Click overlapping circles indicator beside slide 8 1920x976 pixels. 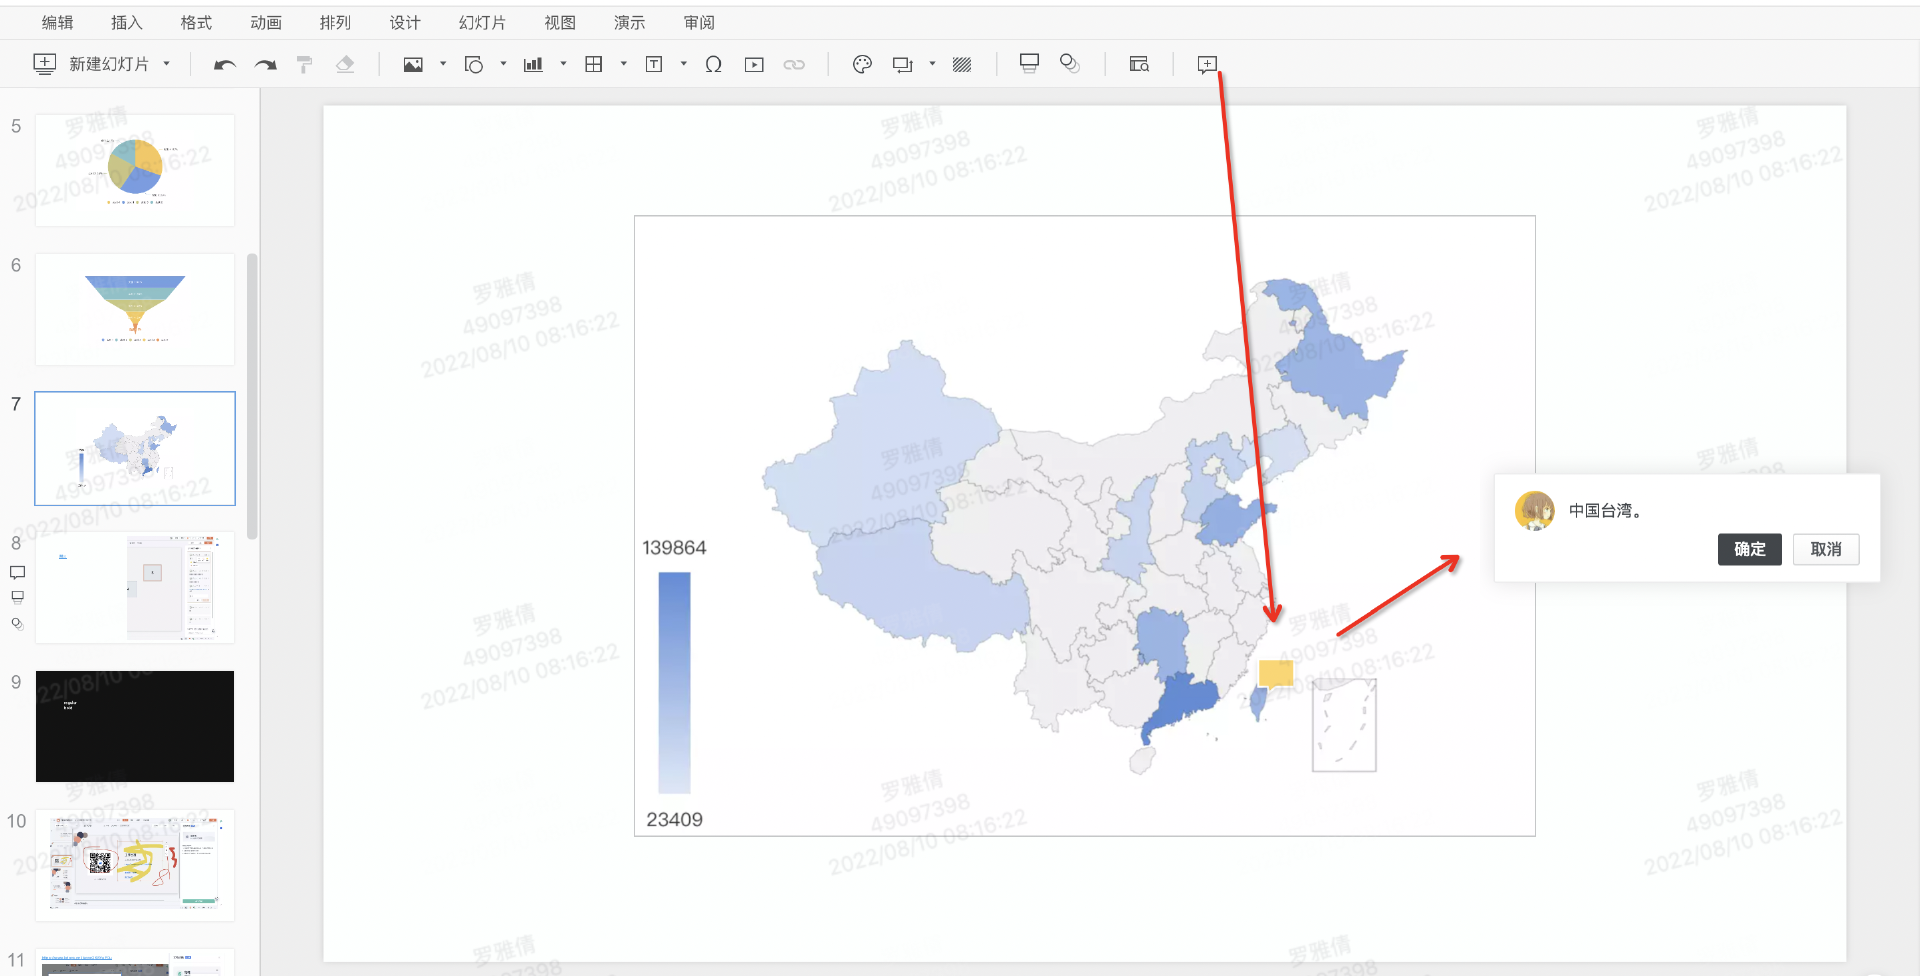(x=17, y=623)
